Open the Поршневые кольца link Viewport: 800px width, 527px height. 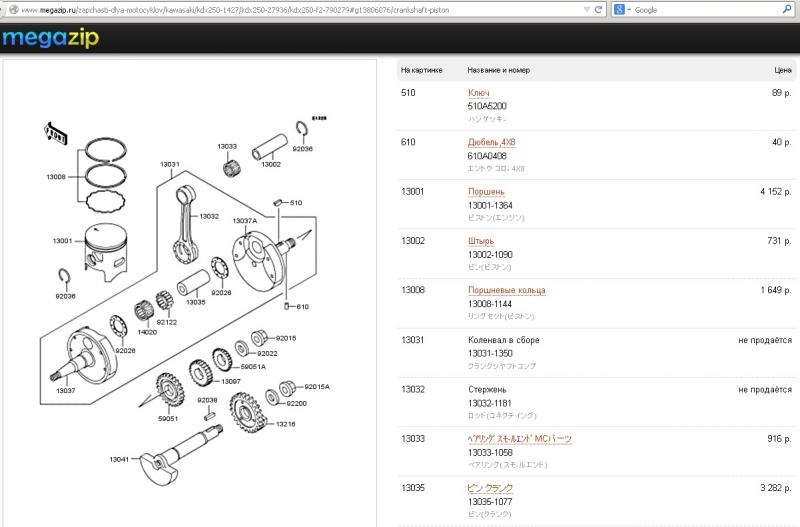[x=506, y=290]
